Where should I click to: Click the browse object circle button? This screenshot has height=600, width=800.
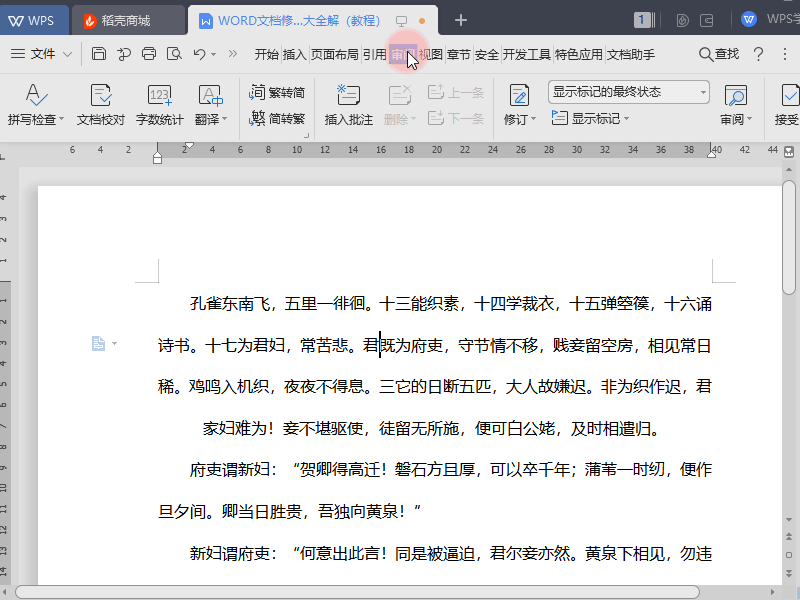(789, 555)
